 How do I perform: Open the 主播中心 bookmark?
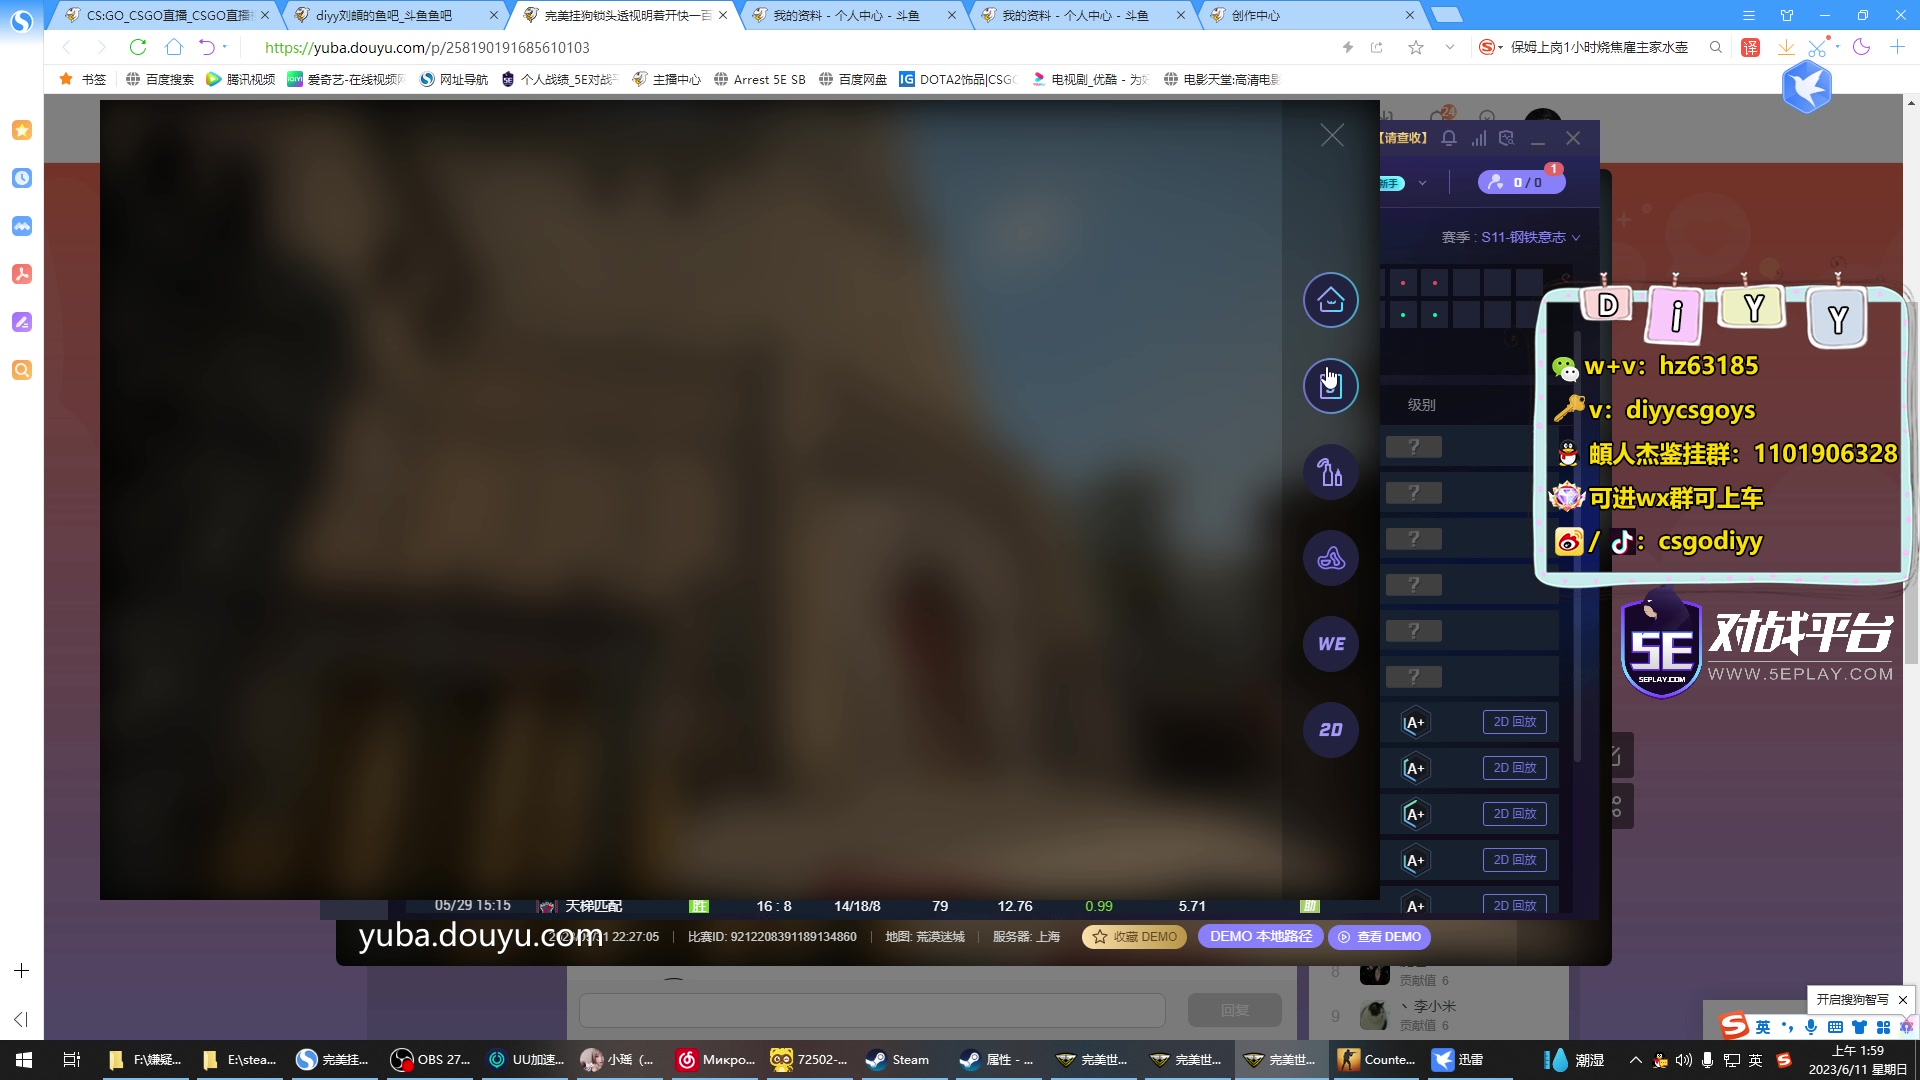click(667, 79)
